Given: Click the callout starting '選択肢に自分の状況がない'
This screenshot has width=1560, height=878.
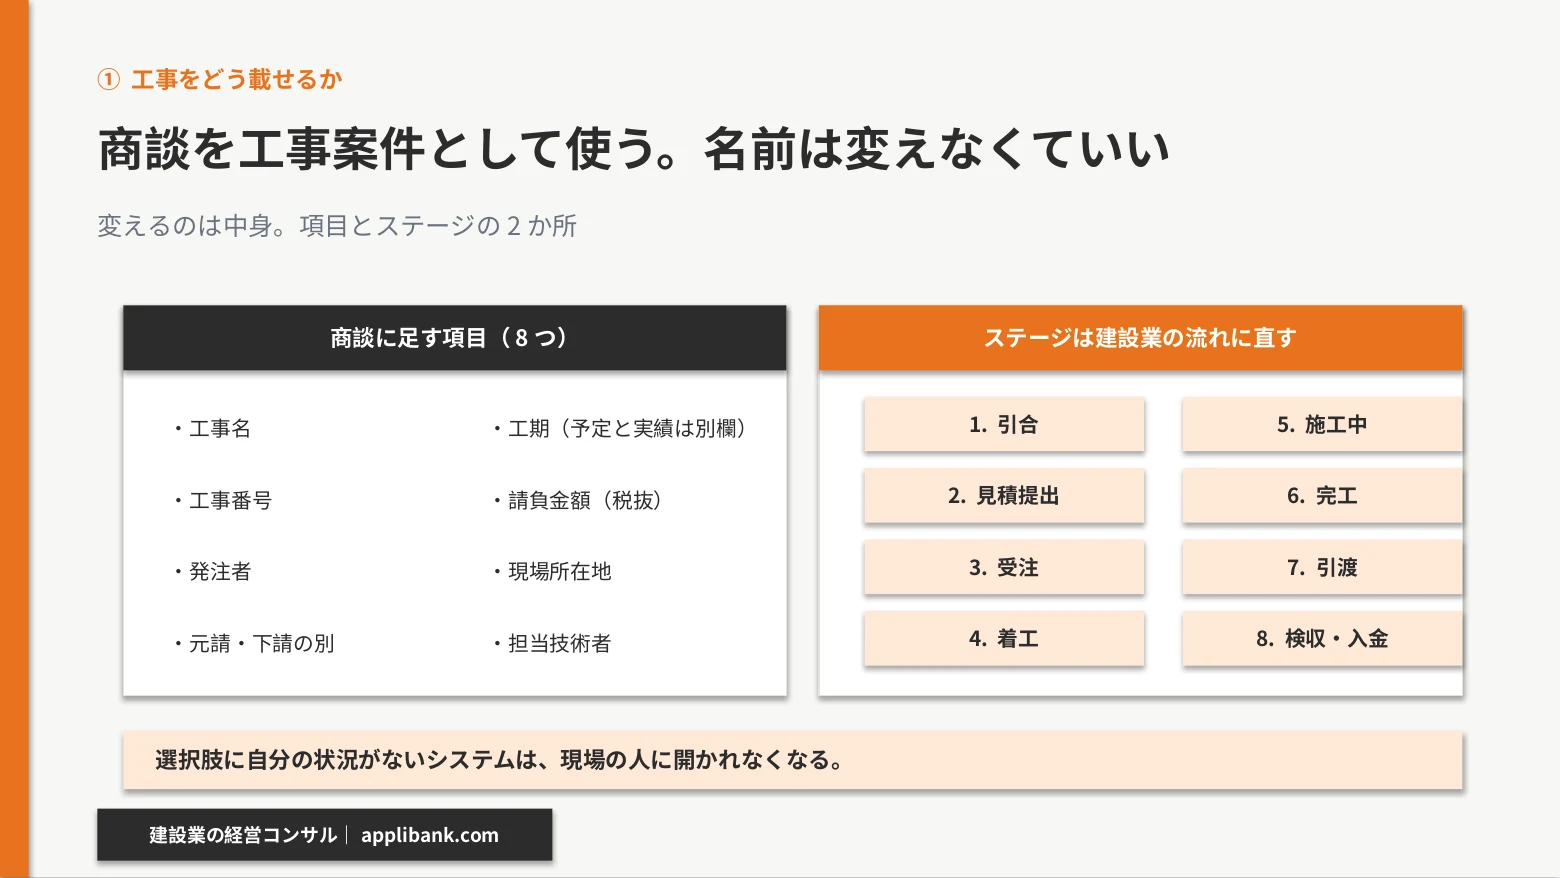Looking at the screenshot, I should tap(793, 760).
